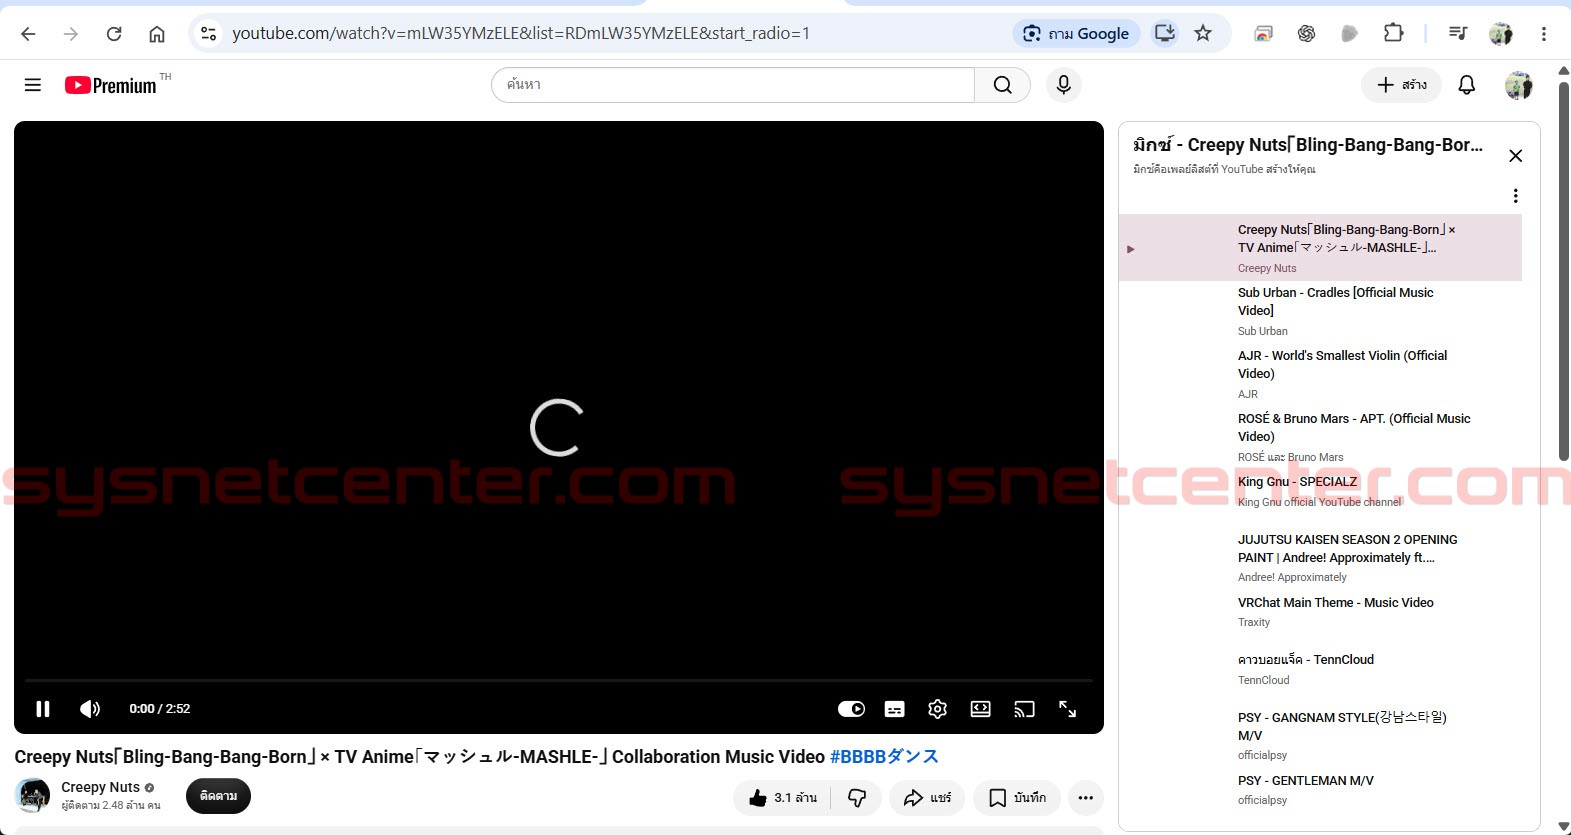Open the Chrome profile avatar
1571x835 pixels.
pyautogui.click(x=1501, y=34)
